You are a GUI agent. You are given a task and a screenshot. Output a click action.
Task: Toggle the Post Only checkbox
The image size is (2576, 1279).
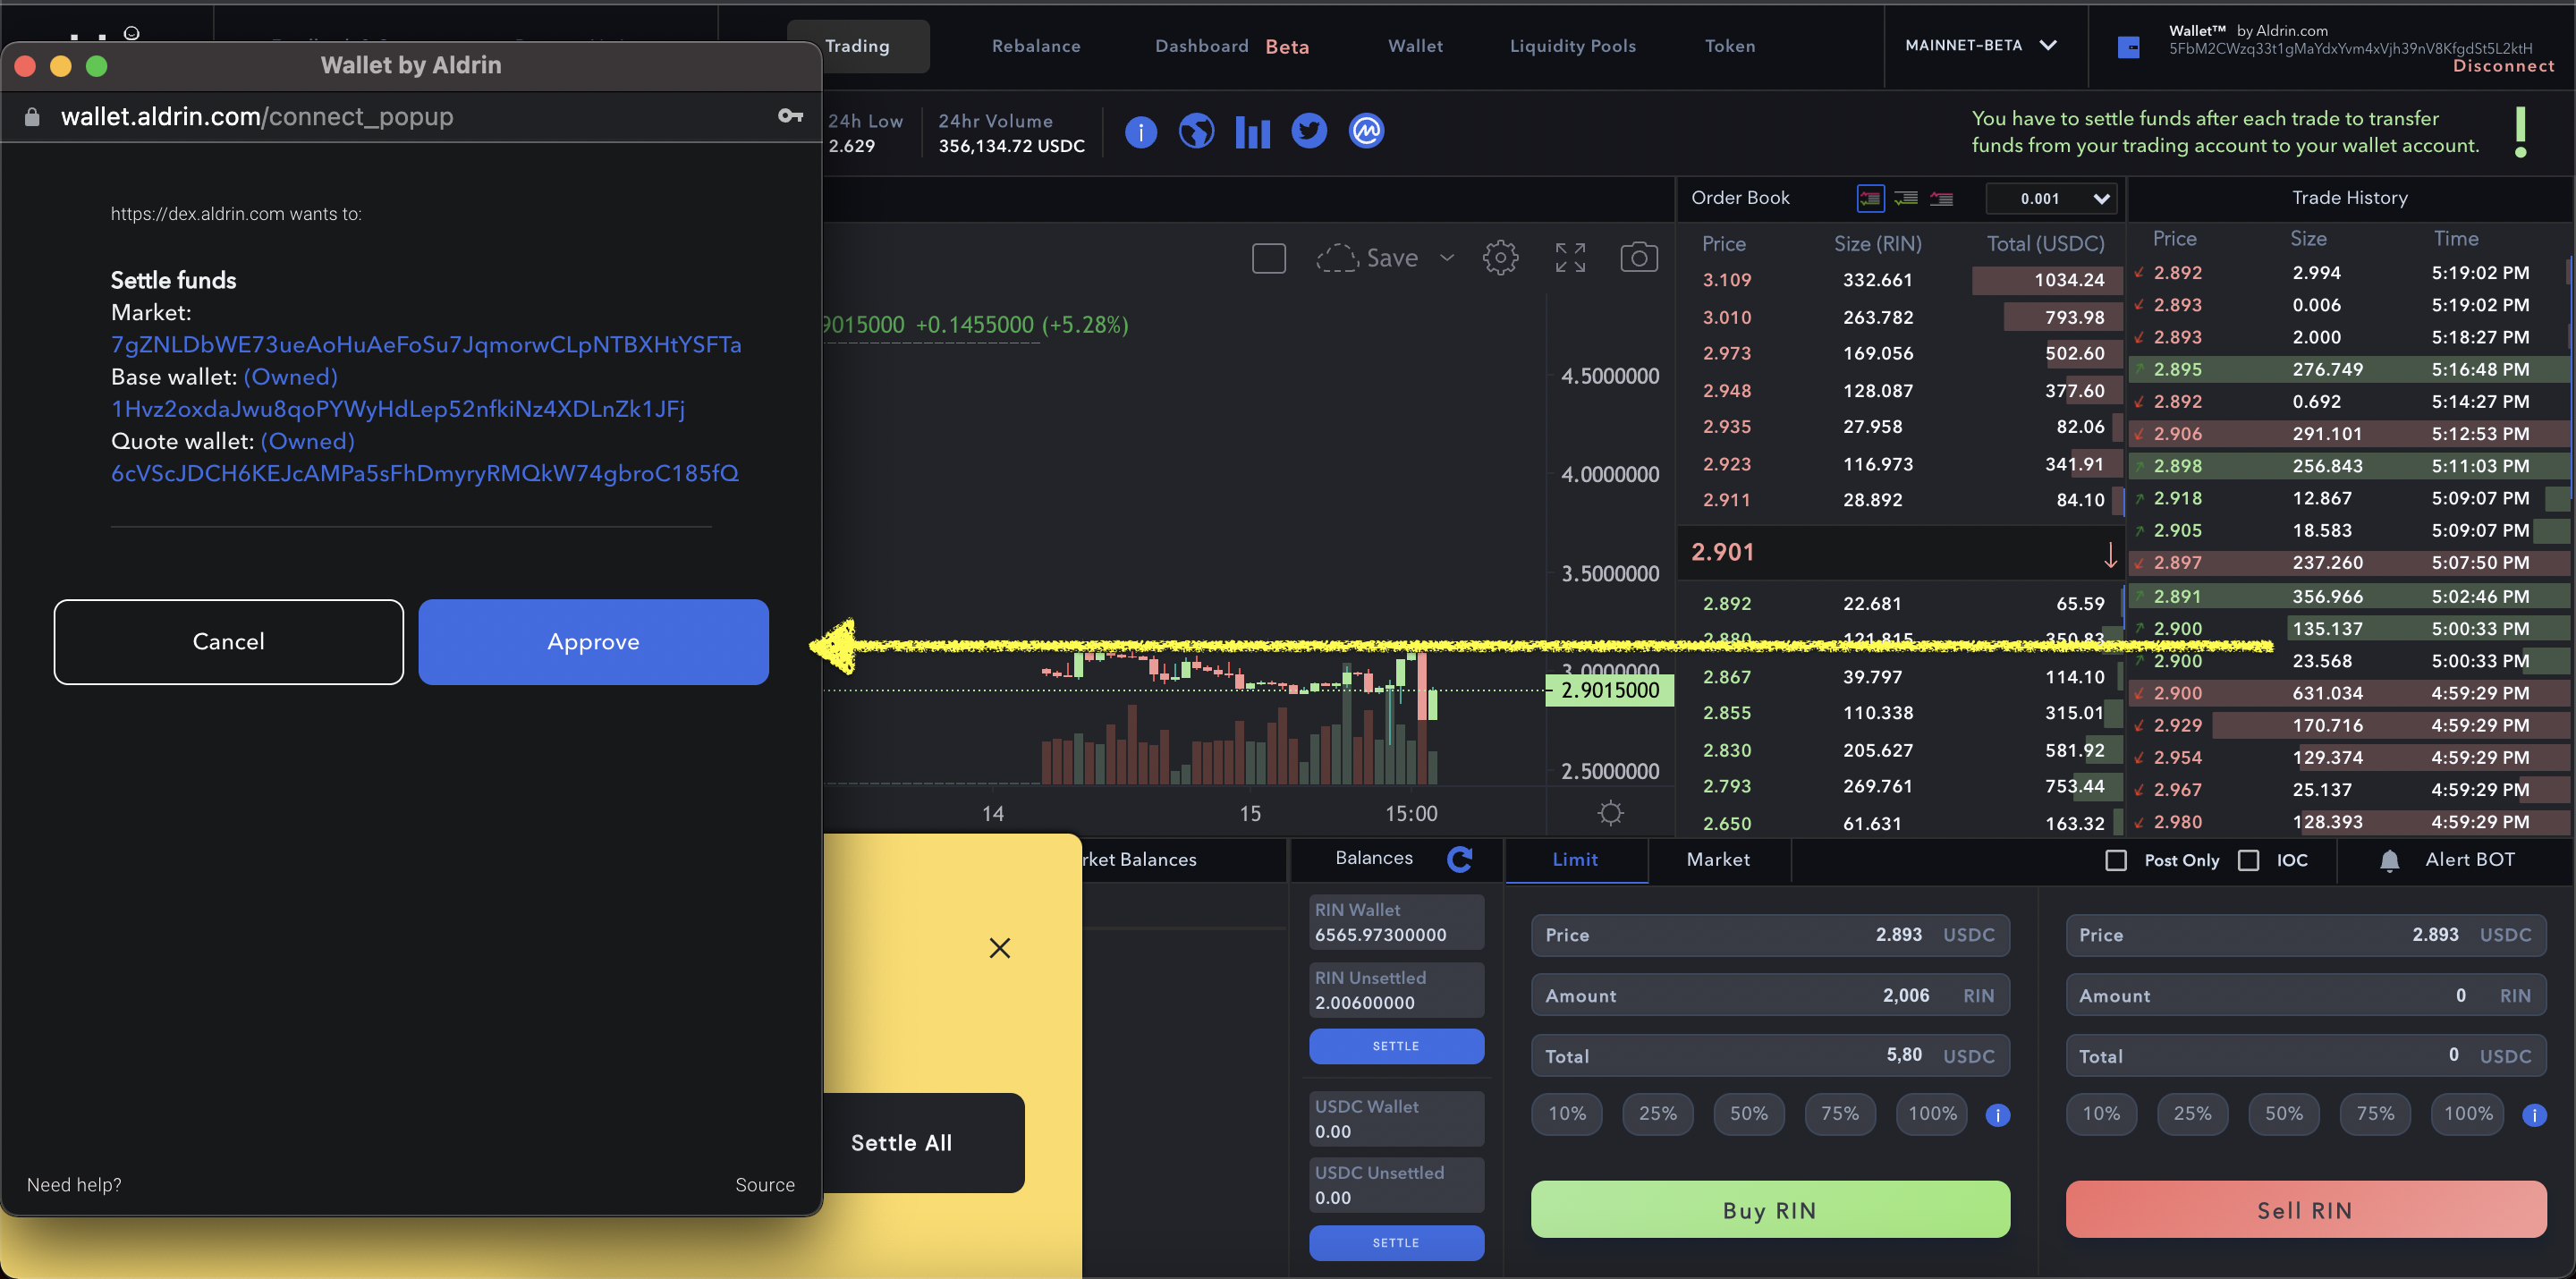2115,860
